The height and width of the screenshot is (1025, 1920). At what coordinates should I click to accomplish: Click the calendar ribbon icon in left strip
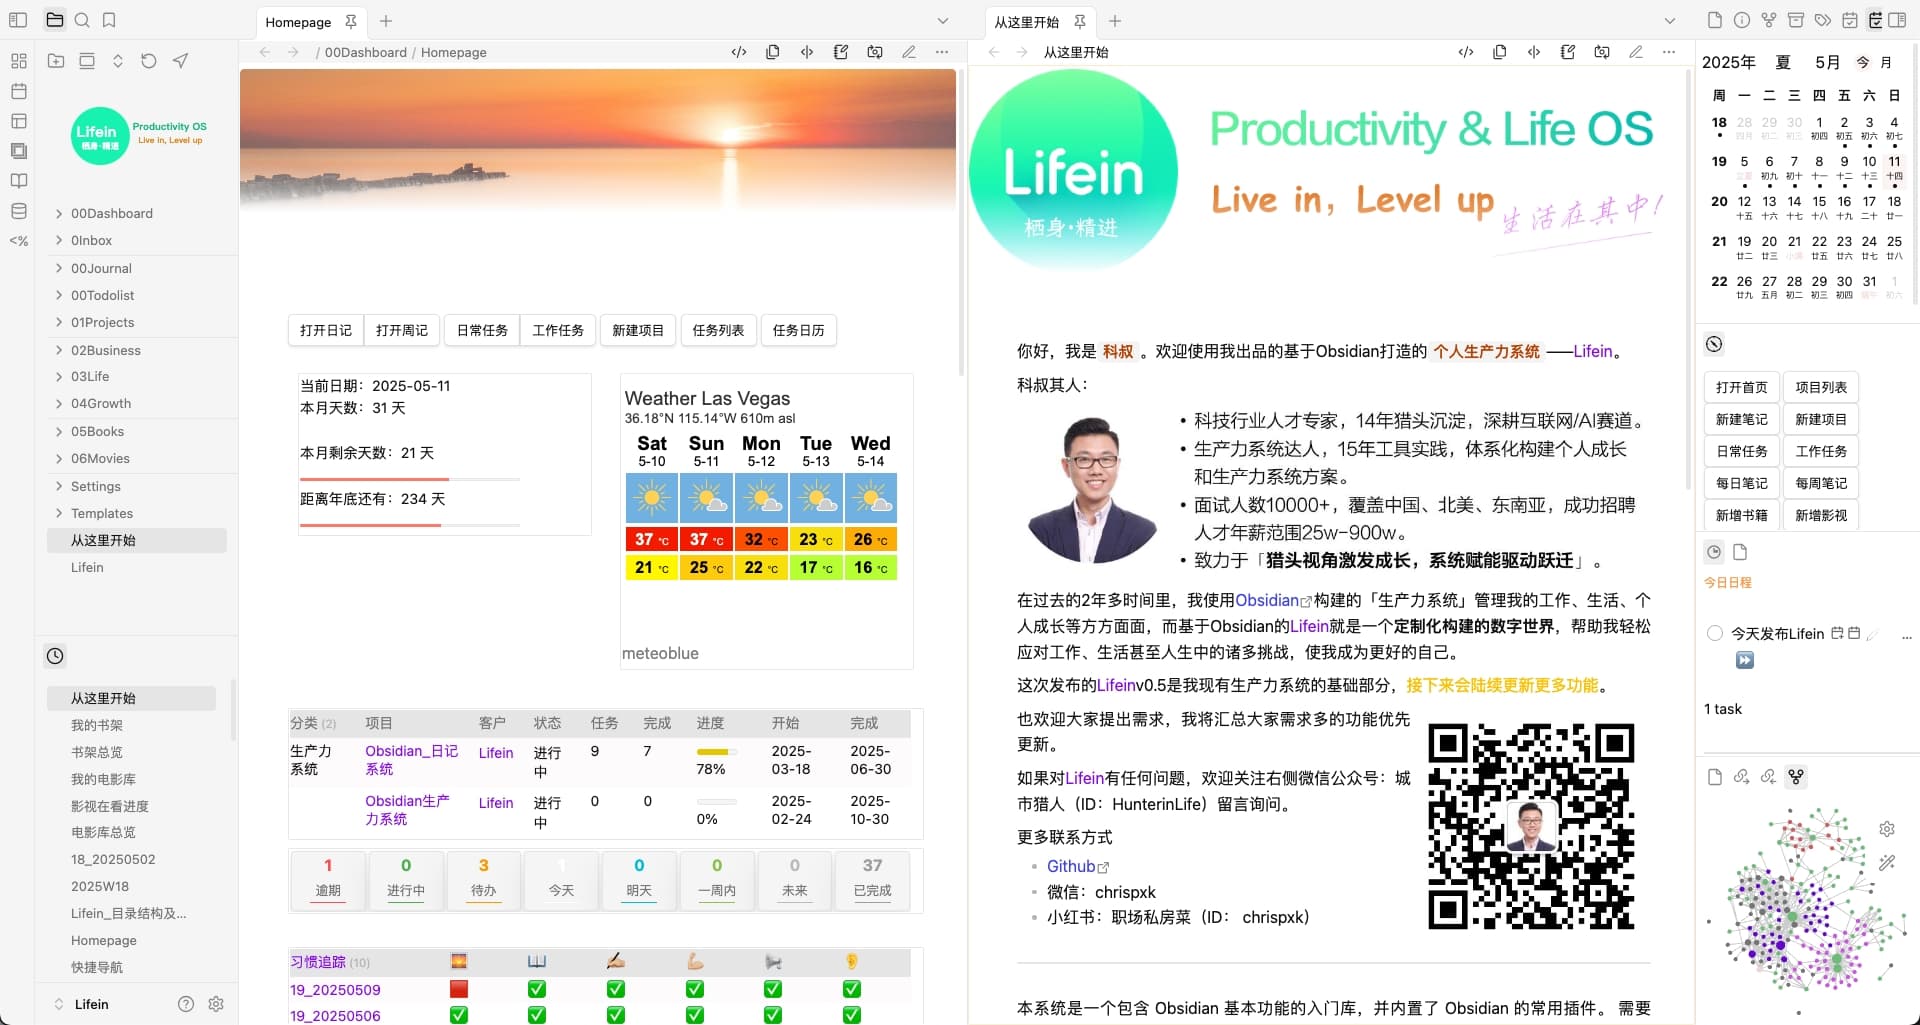point(18,91)
